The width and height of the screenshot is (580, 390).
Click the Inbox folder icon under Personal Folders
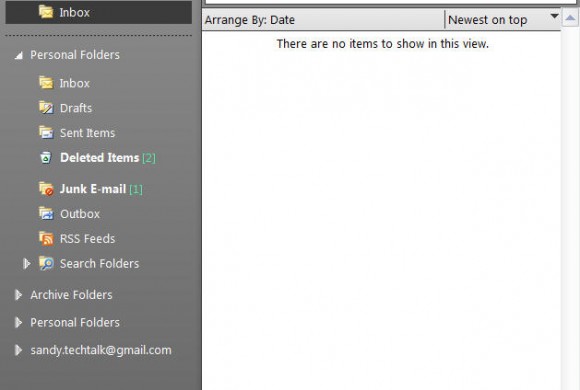coord(46,83)
